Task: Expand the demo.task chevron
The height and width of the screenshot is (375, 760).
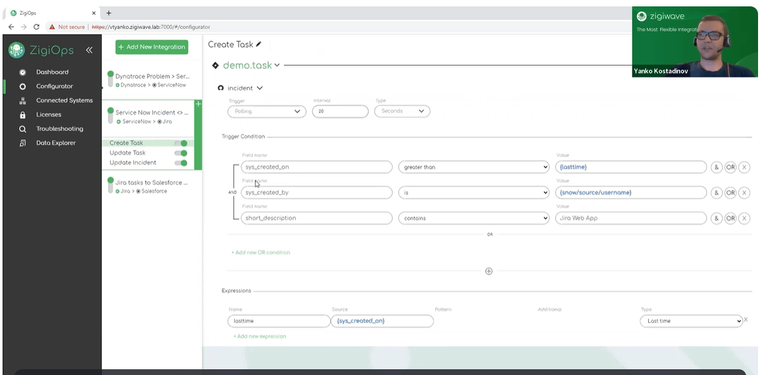Action: pos(277,65)
